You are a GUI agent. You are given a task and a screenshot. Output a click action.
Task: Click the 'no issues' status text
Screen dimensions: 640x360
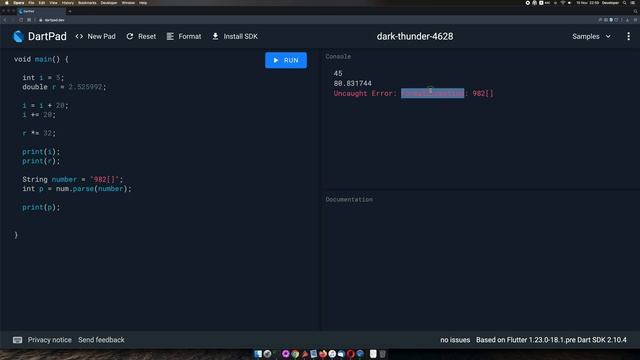(455, 340)
